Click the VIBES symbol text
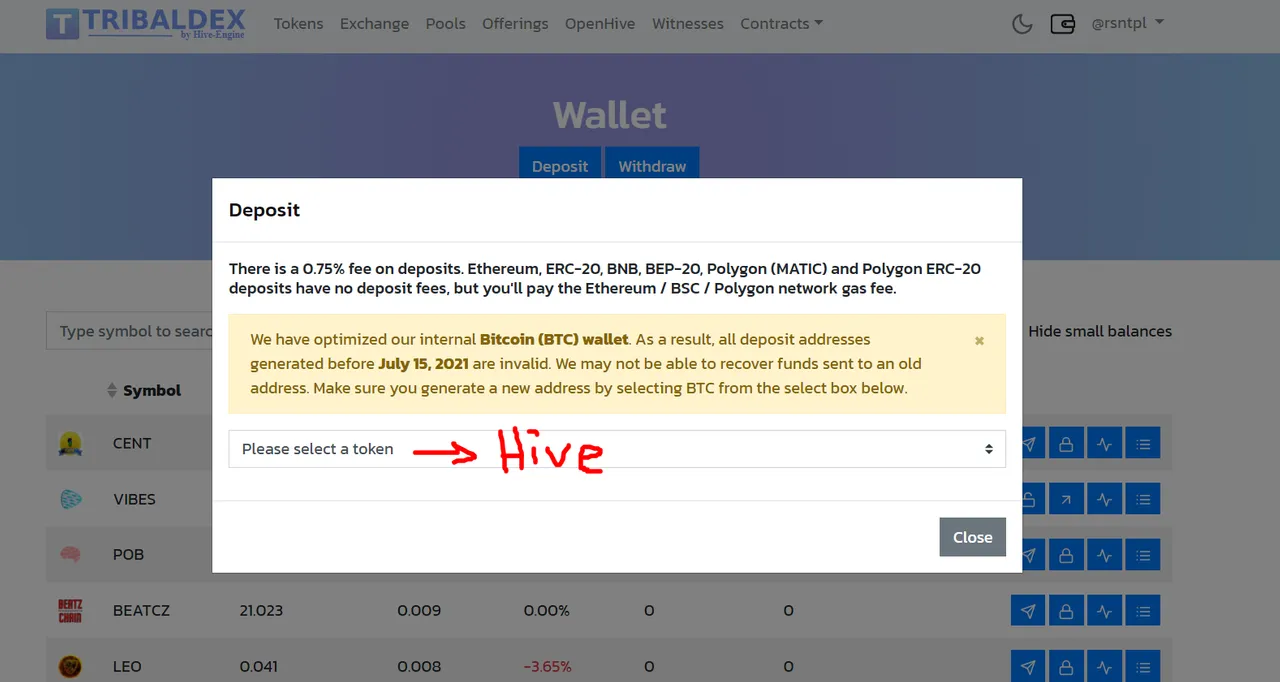This screenshot has height=682, width=1280. [134, 499]
